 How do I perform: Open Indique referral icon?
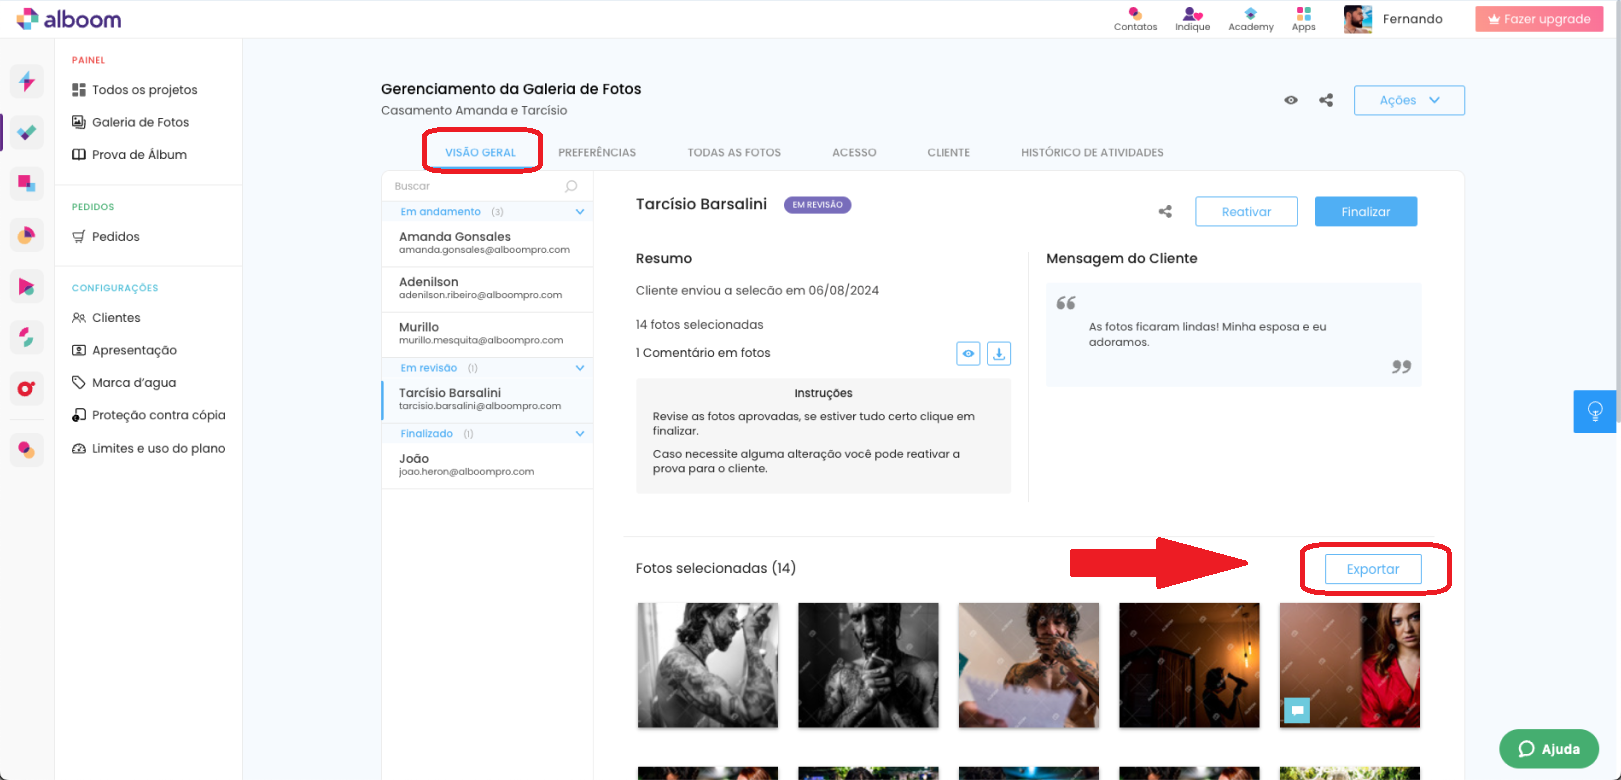click(x=1192, y=19)
